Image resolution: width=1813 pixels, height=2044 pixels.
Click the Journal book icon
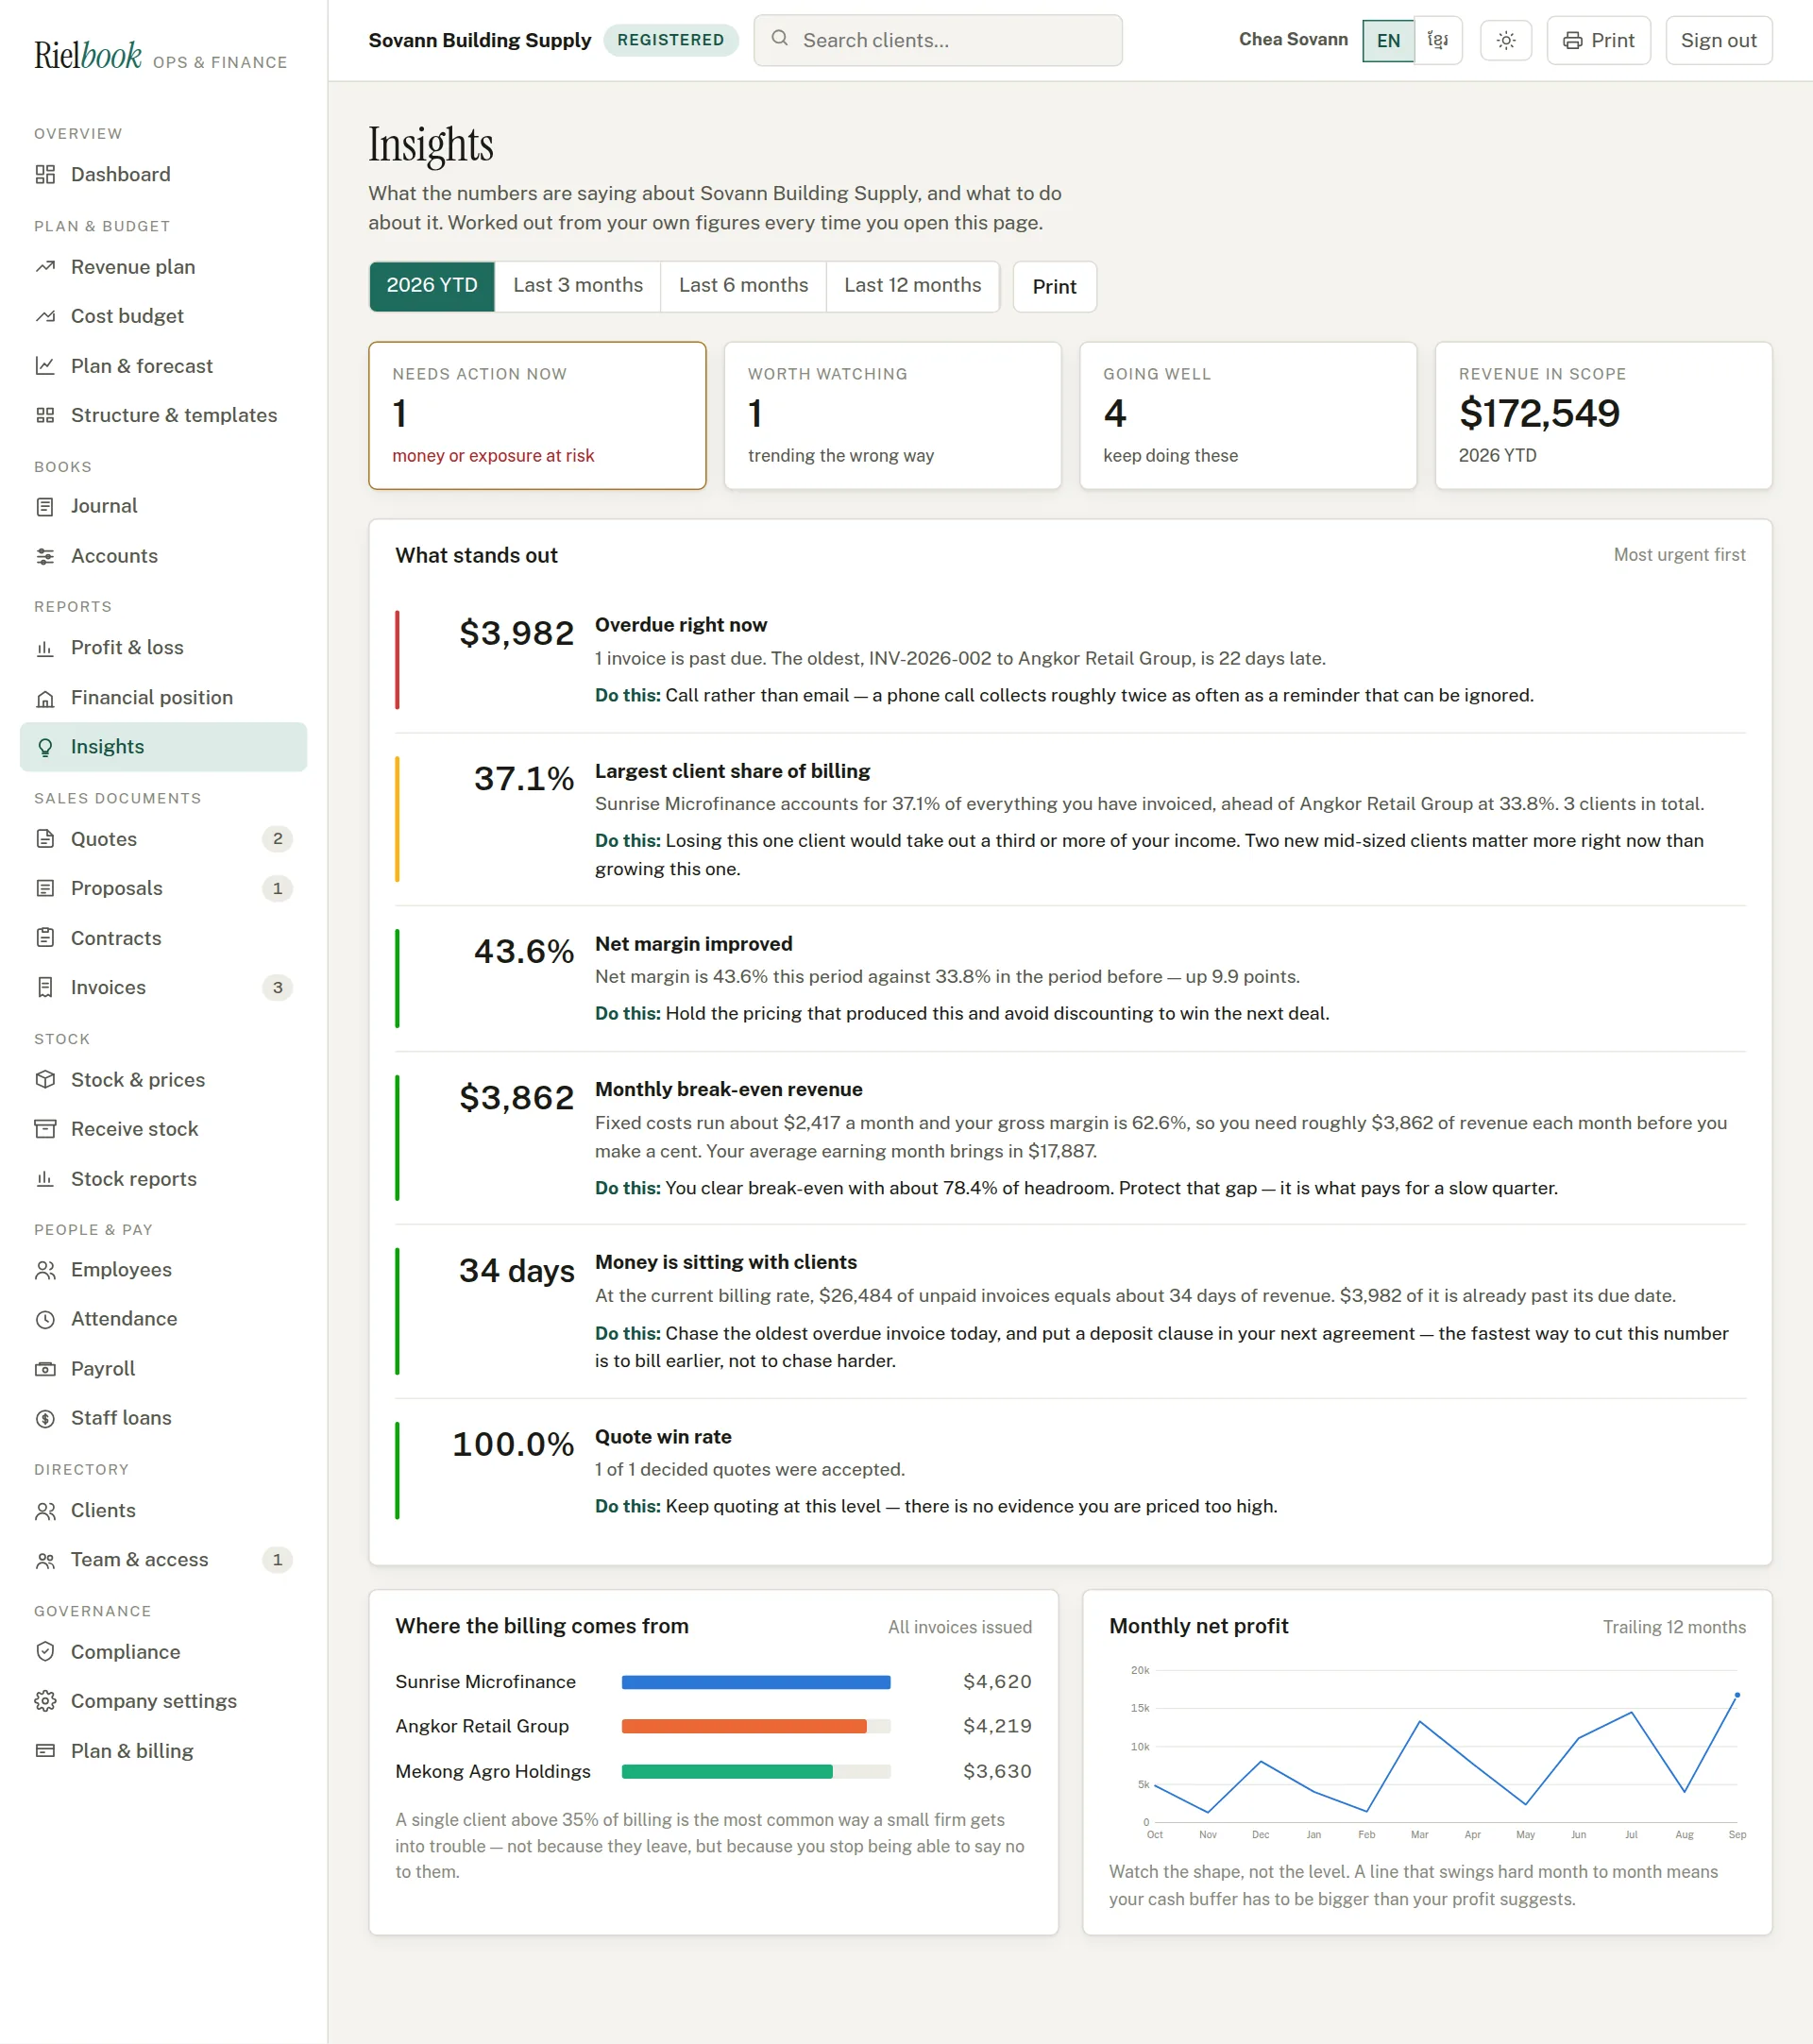[x=45, y=506]
